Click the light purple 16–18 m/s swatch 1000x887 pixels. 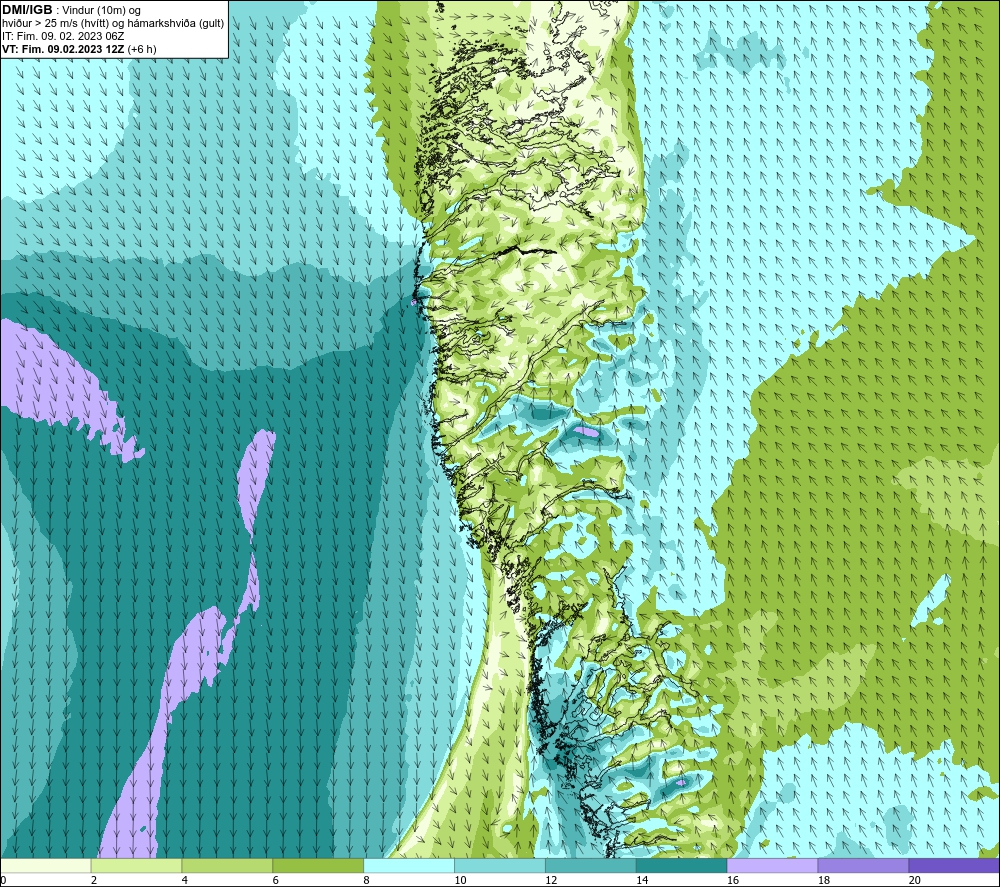tap(772, 865)
